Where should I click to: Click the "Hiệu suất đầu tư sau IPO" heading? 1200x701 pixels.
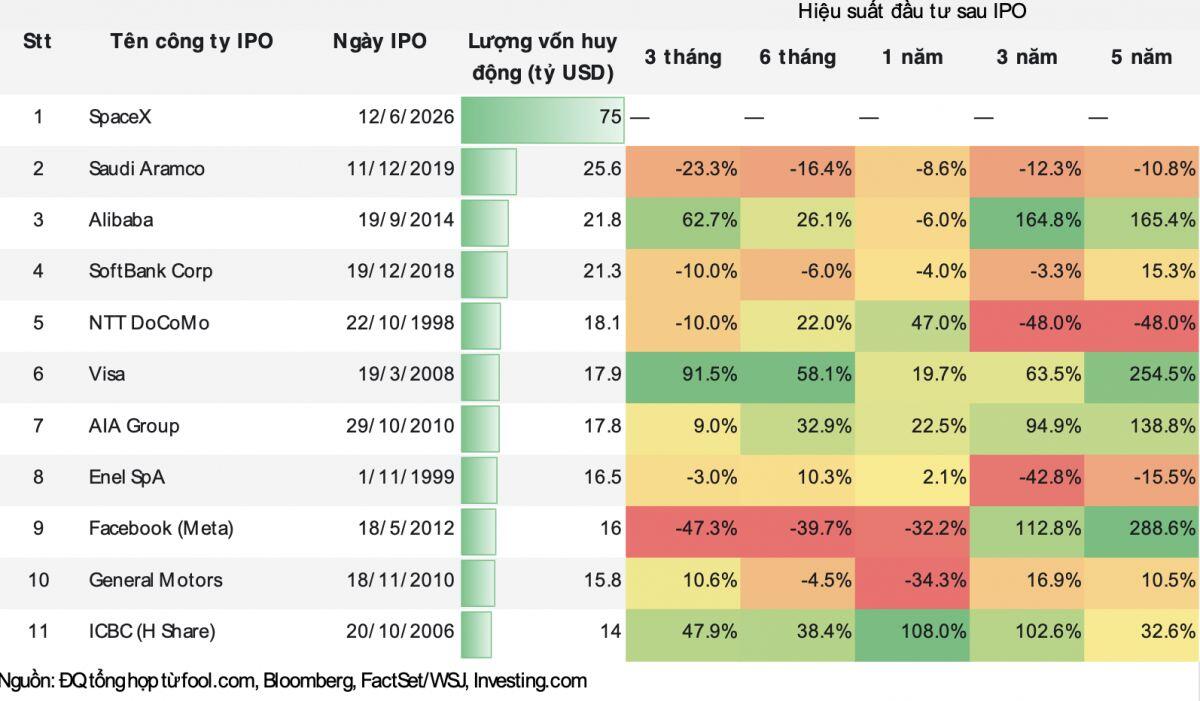[x=912, y=12]
